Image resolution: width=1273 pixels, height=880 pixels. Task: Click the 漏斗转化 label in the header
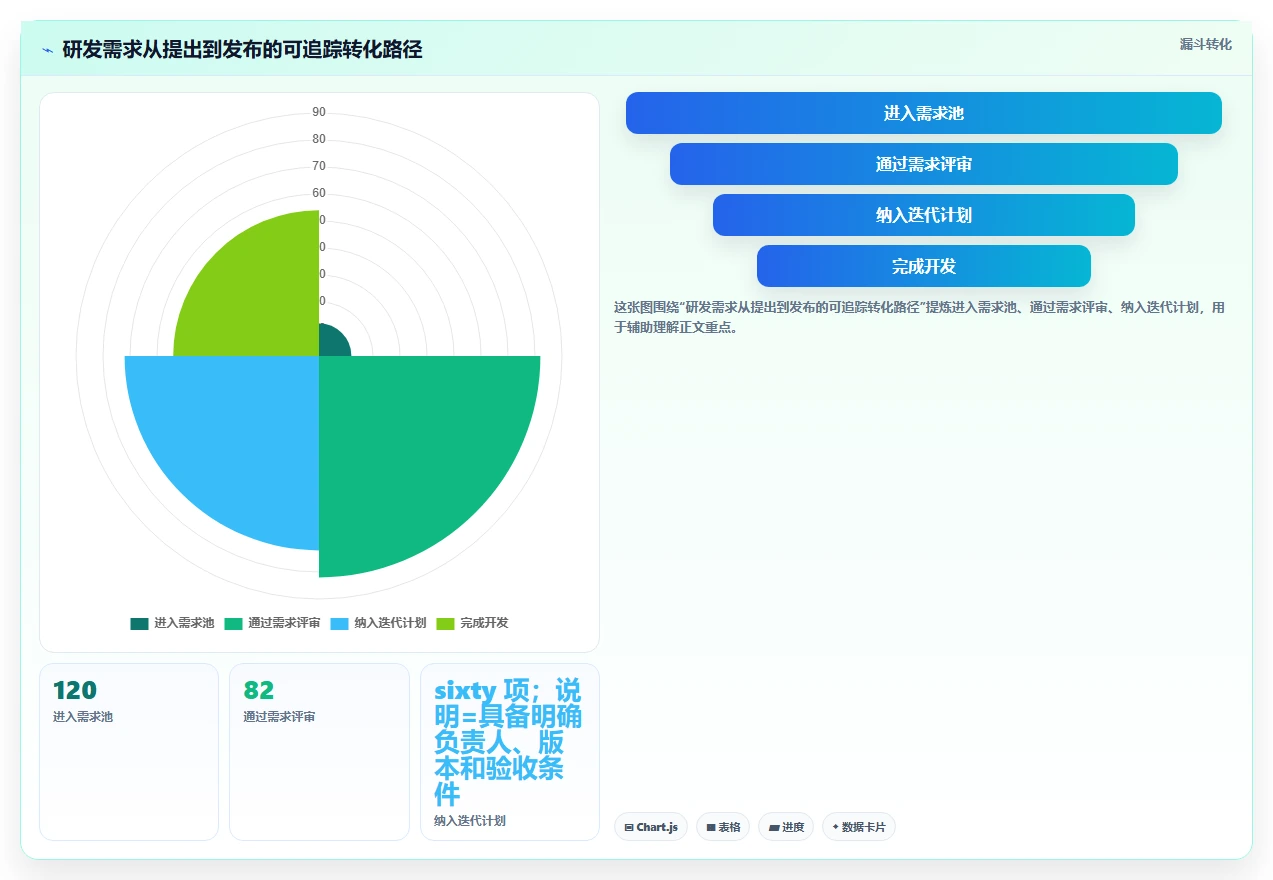1205,45
